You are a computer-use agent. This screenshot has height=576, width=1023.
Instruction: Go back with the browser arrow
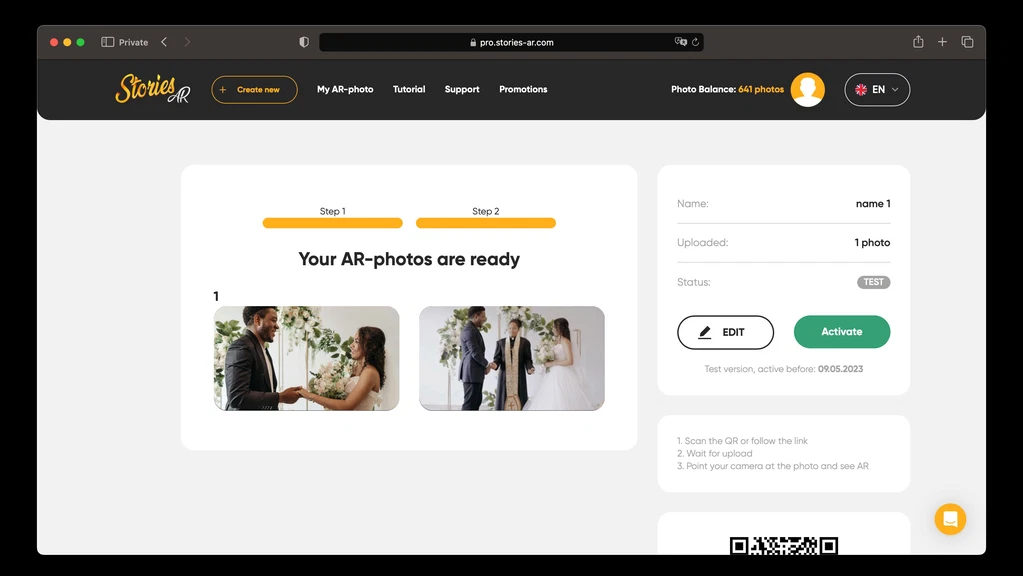tap(164, 42)
